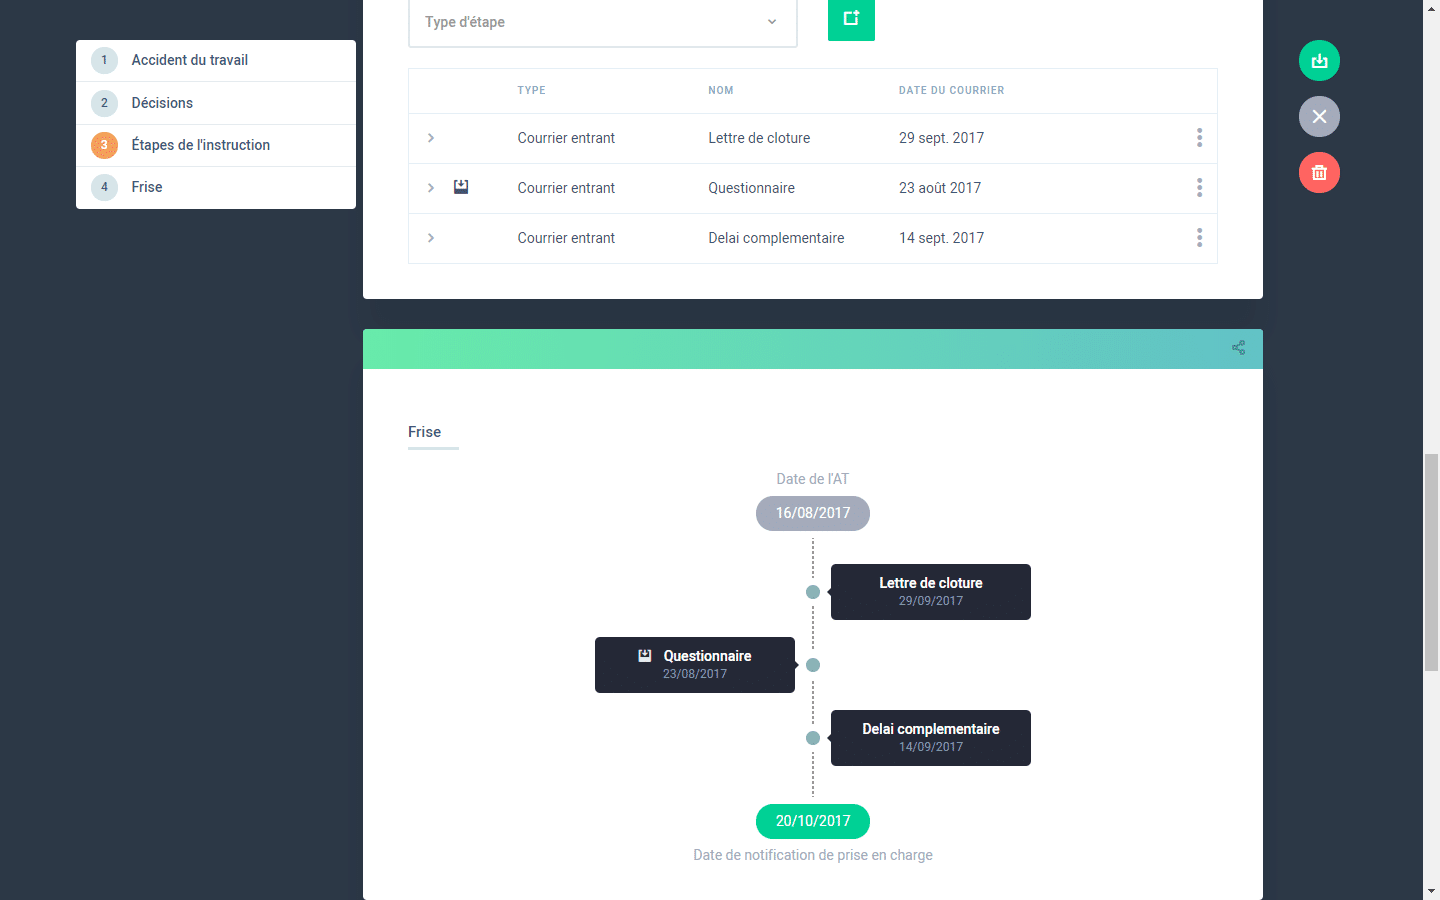This screenshot has height=900, width=1440.
Task: Open three-dot menu for Delai complementaire row
Action: (x=1199, y=238)
